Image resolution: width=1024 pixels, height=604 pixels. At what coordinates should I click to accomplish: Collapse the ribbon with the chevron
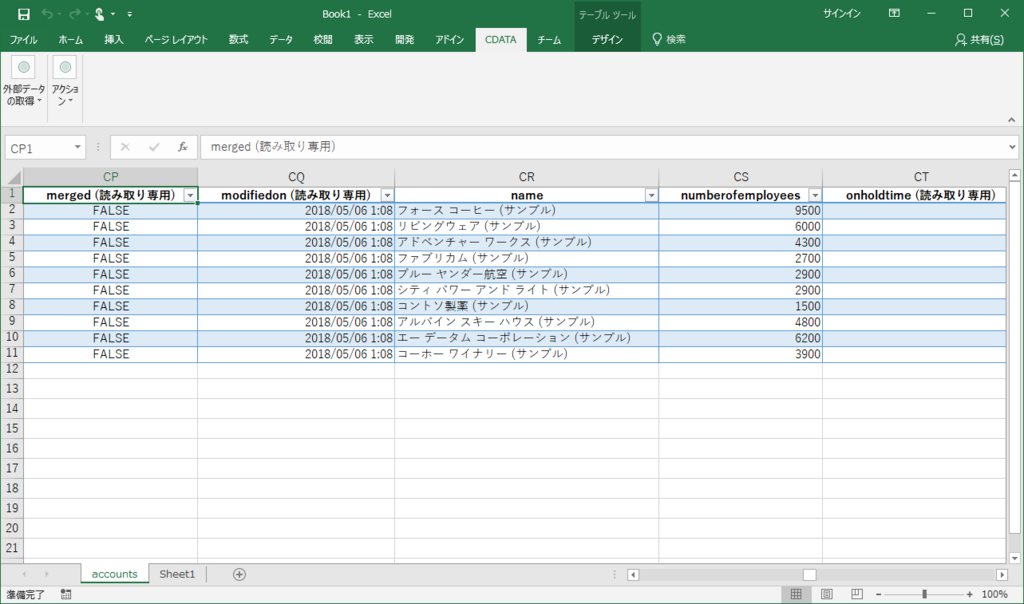tap(1011, 120)
